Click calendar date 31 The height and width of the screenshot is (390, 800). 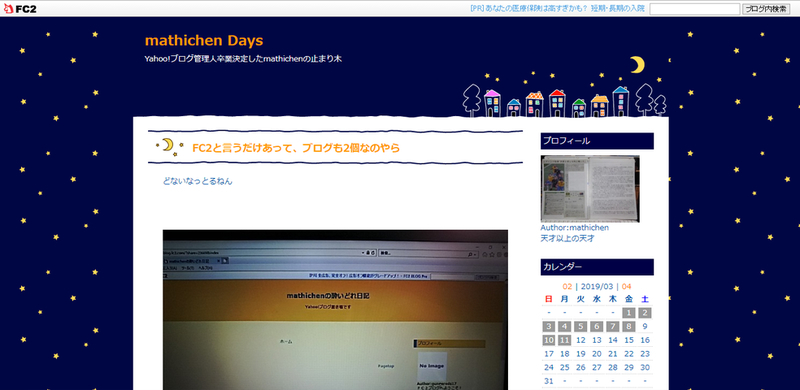(x=548, y=381)
